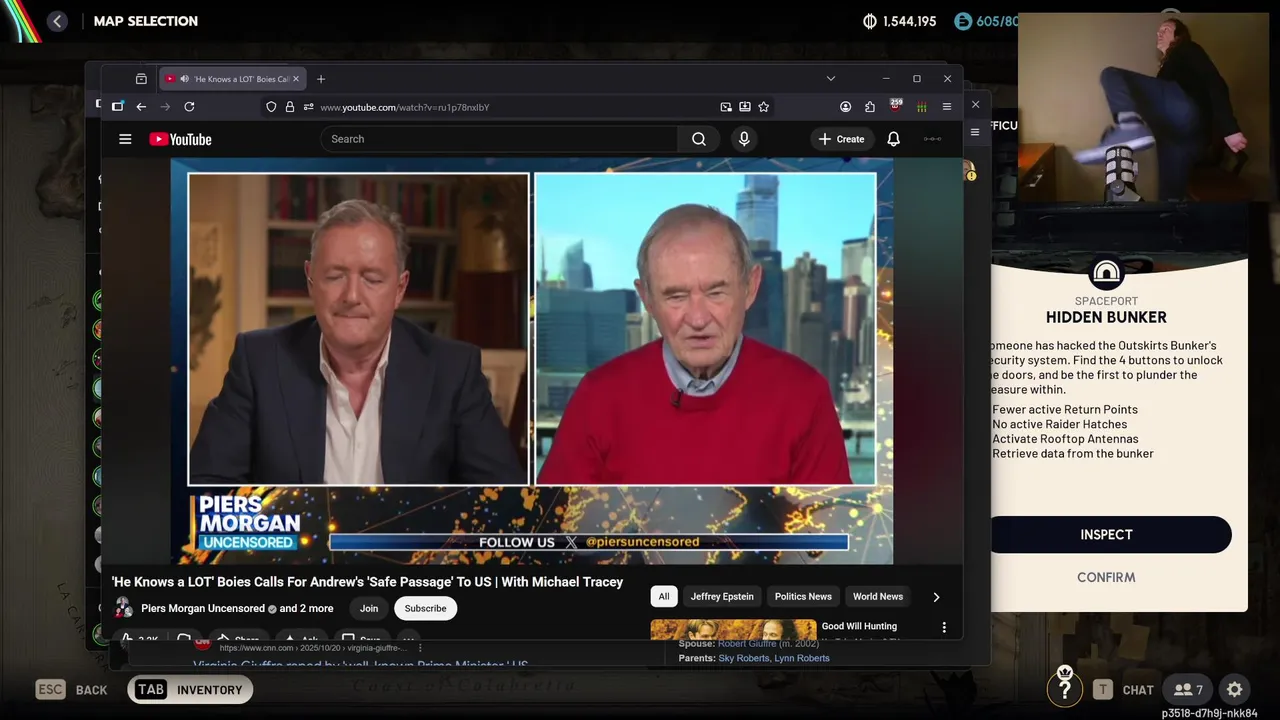1280x720 pixels.
Task: Confirm the Hidden Bunker map selection
Action: pos(1106,577)
